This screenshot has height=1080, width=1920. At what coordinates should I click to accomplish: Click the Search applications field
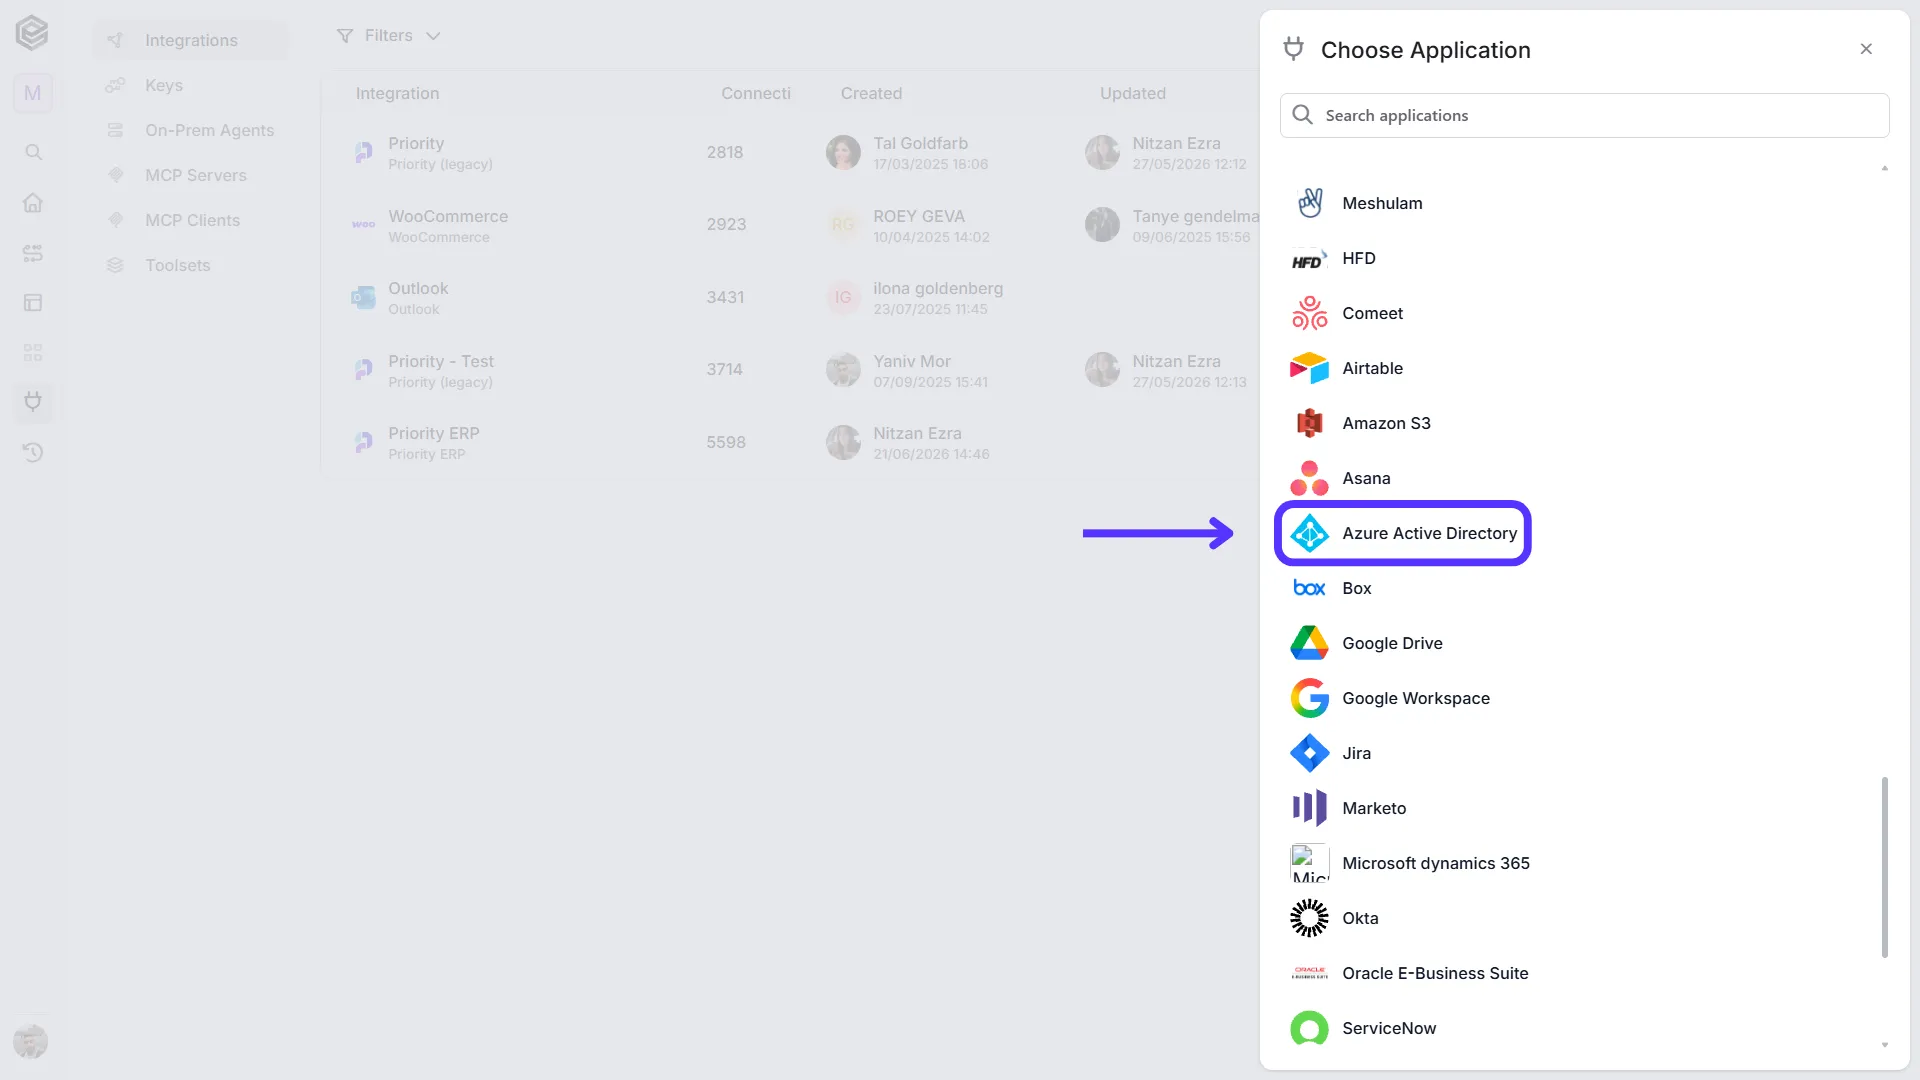pyautogui.click(x=1584, y=115)
